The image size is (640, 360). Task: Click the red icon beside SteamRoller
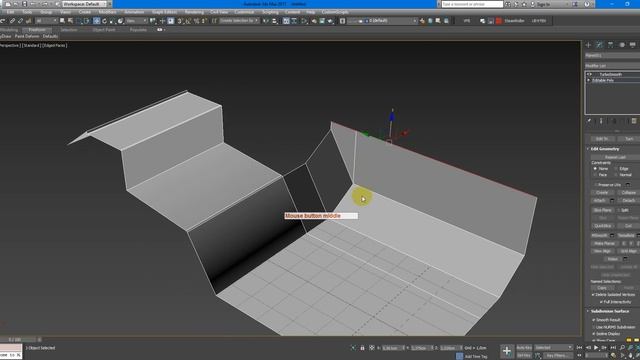point(498,21)
